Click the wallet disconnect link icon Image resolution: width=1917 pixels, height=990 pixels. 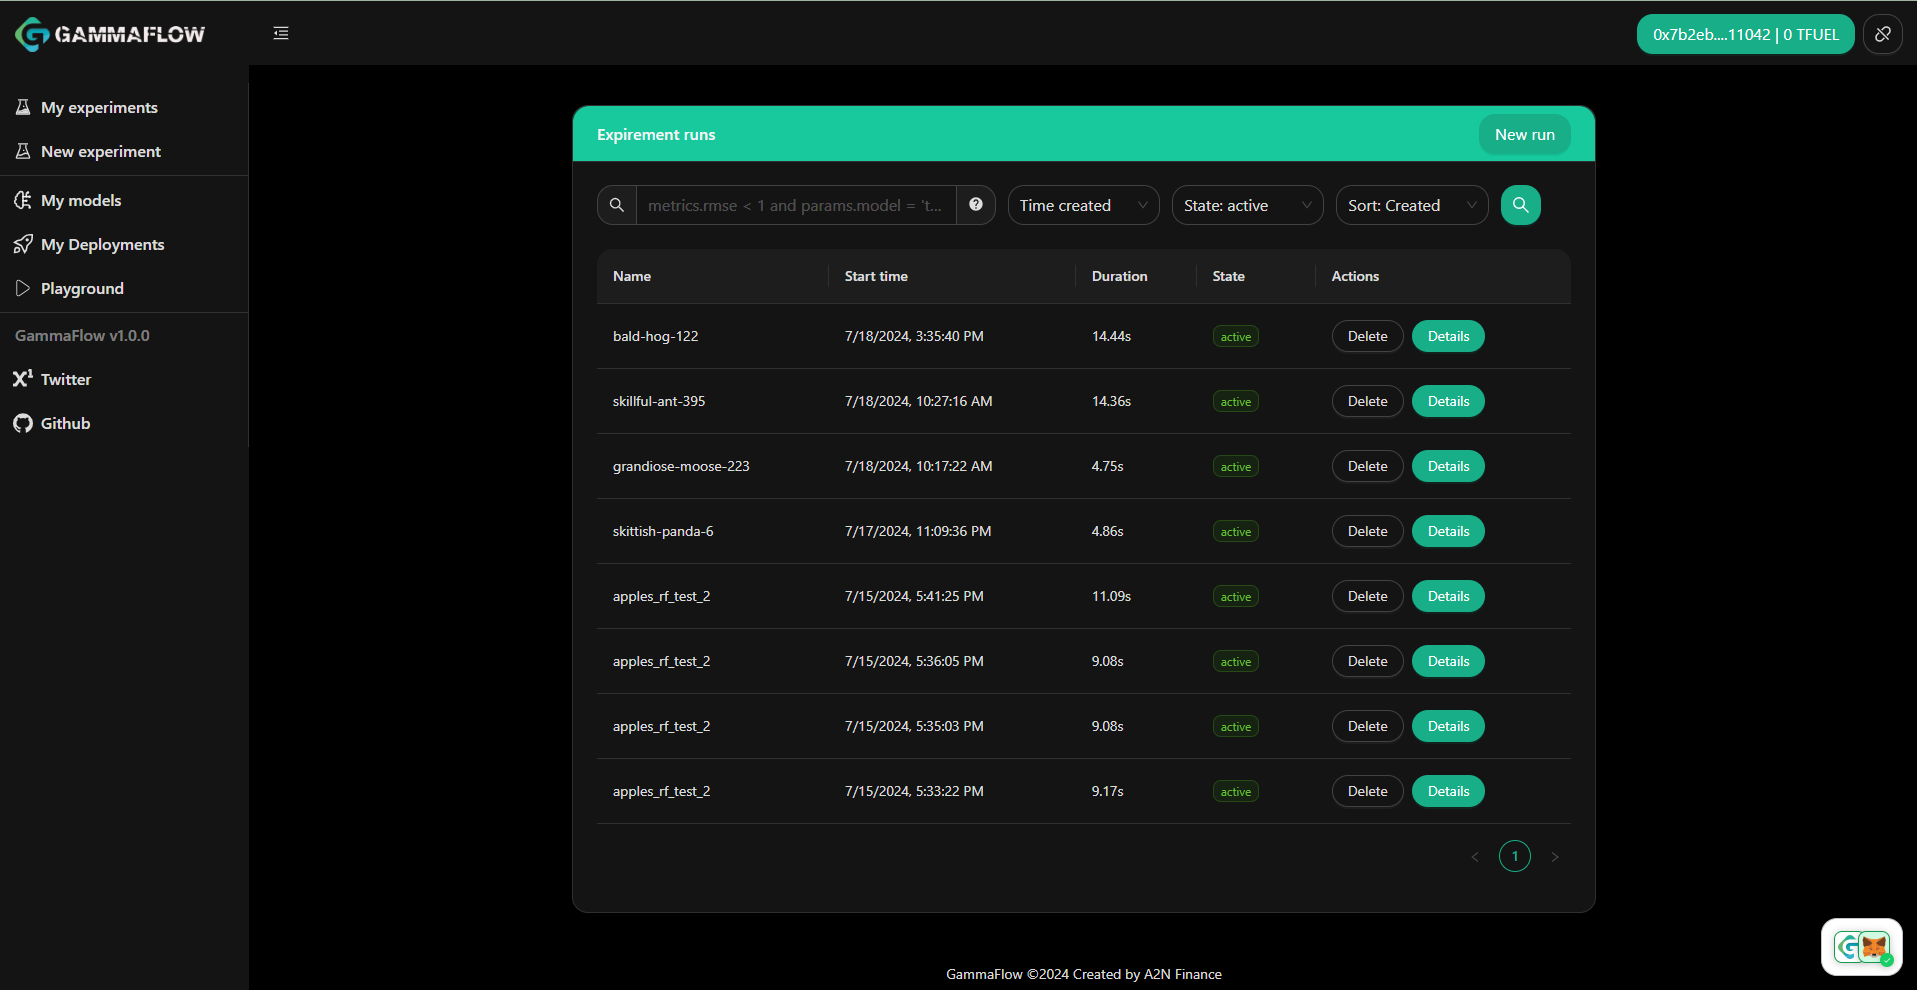pos(1883,34)
